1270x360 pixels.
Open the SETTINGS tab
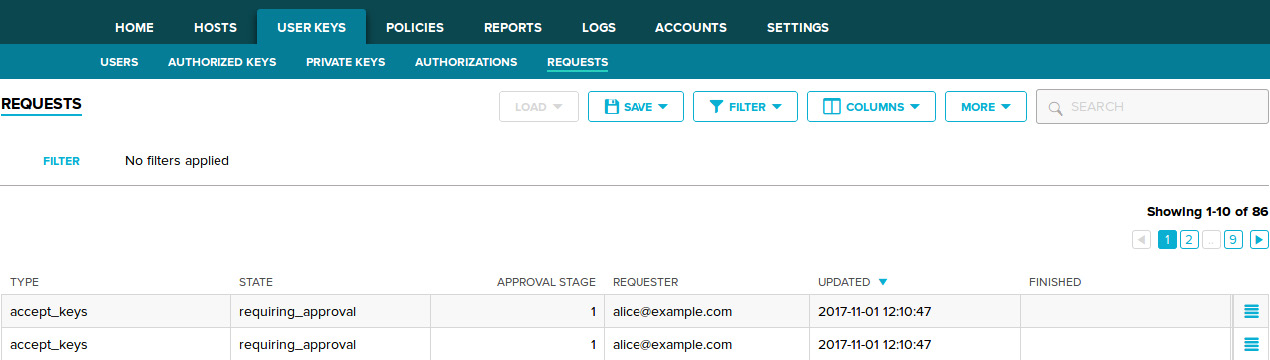pyautogui.click(x=798, y=27)
